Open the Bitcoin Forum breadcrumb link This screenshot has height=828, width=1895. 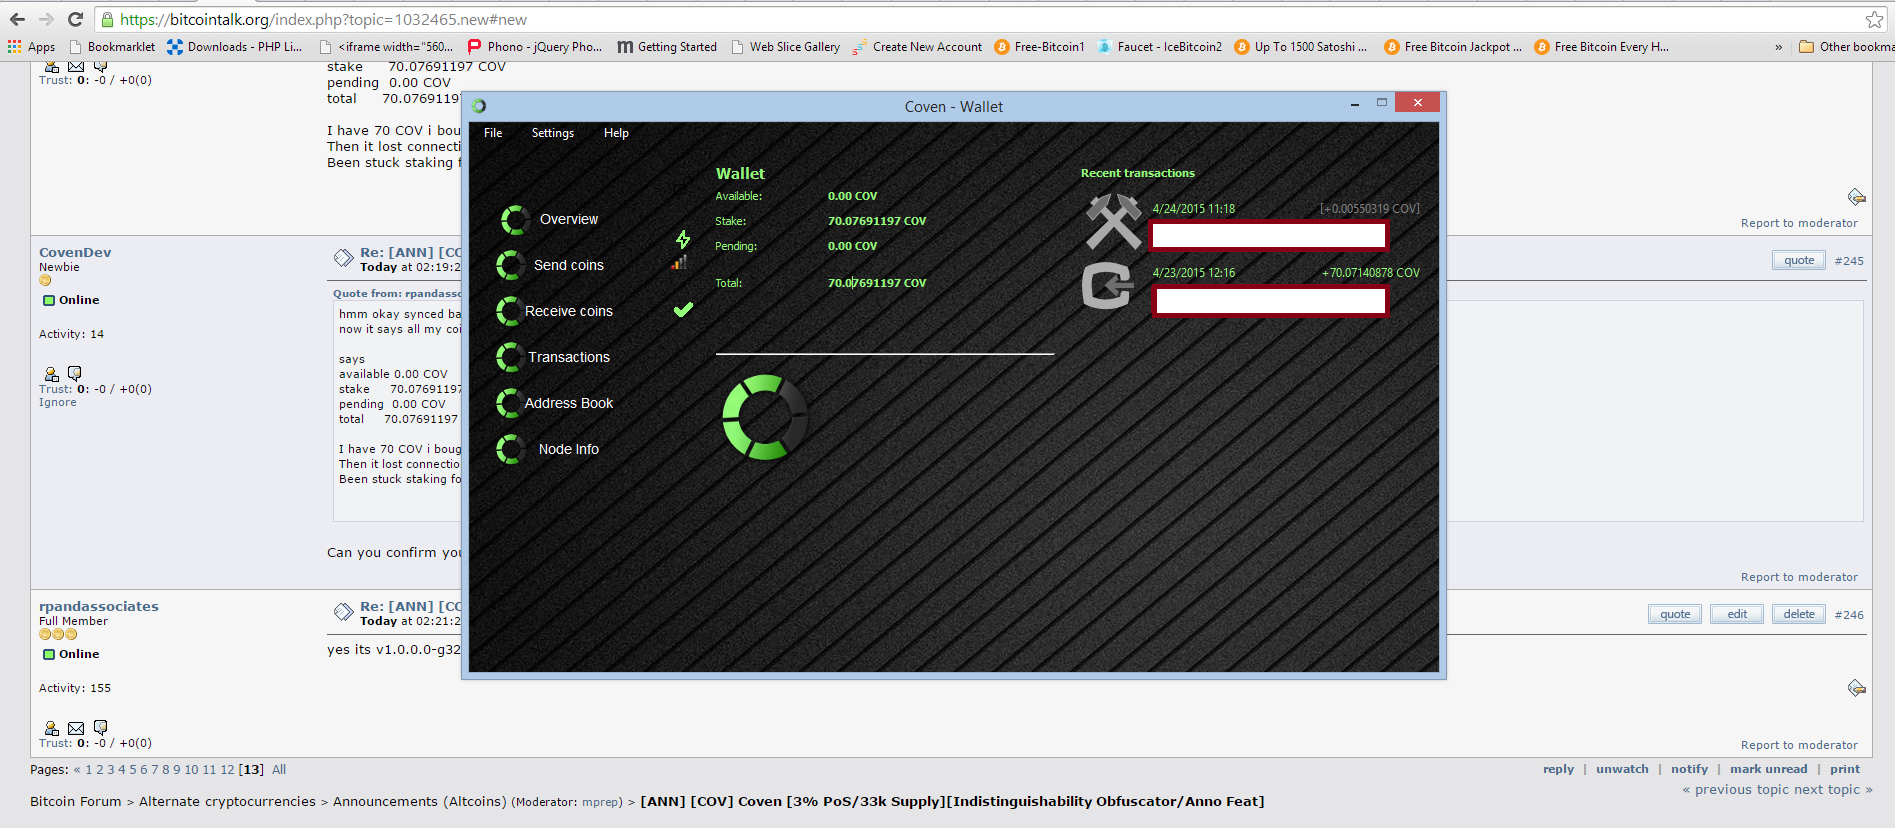[x=75, y=802]
